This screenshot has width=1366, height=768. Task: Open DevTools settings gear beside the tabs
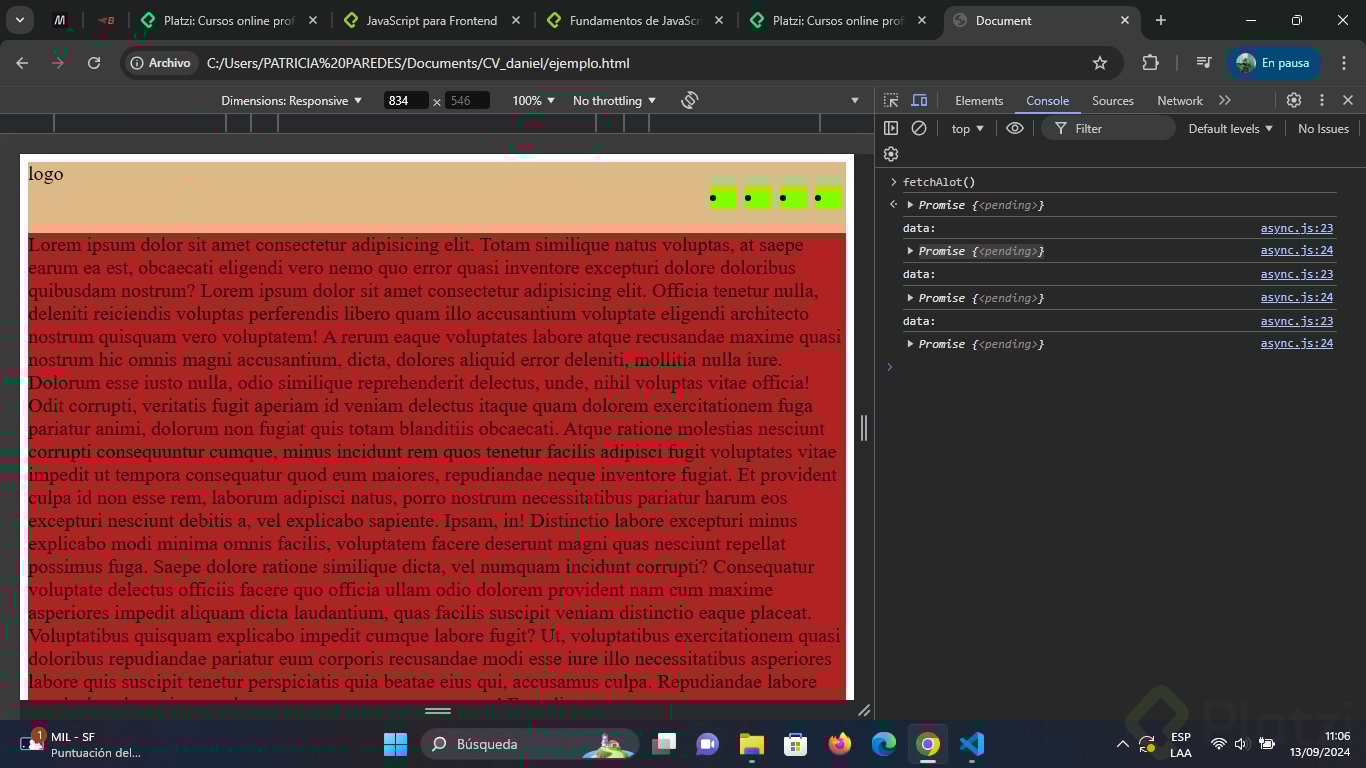[1294, 100]
